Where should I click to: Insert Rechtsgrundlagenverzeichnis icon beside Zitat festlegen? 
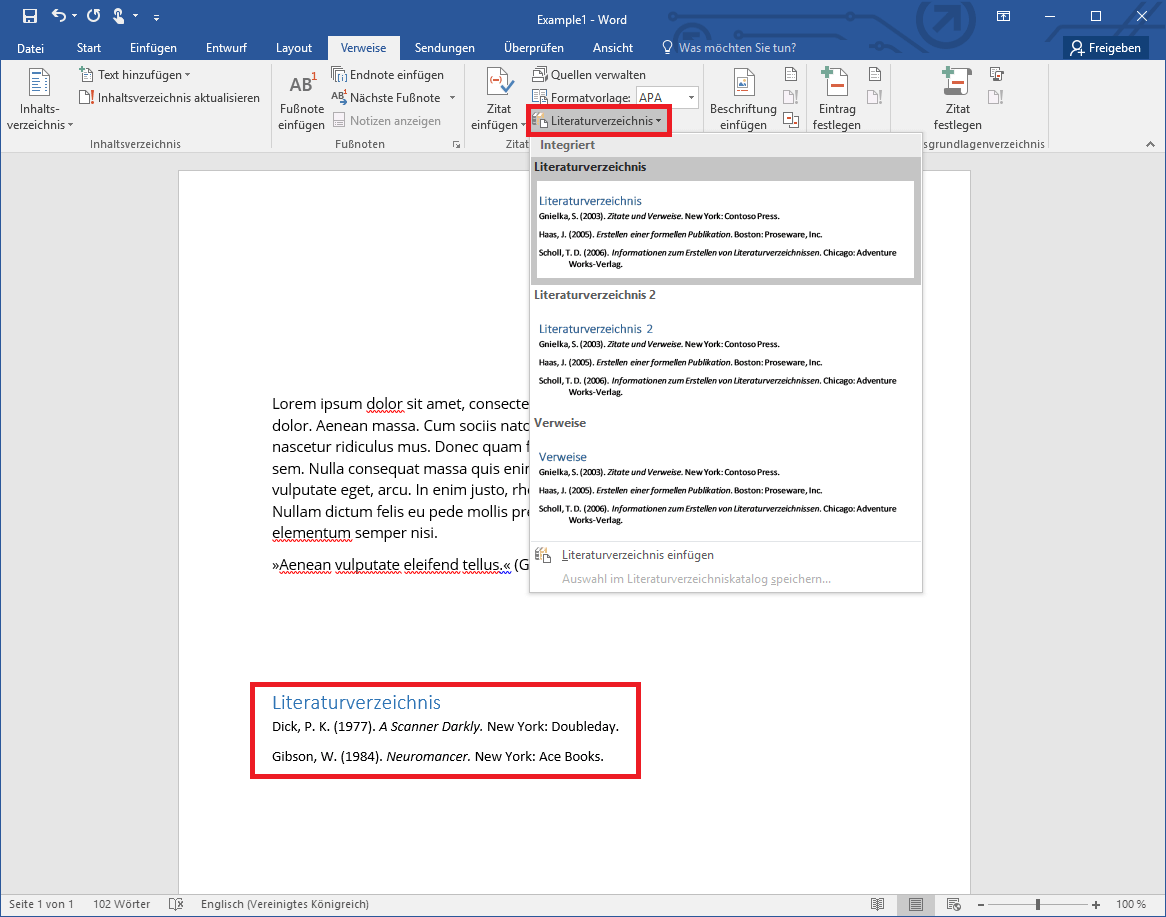click(x=996, y=74)
